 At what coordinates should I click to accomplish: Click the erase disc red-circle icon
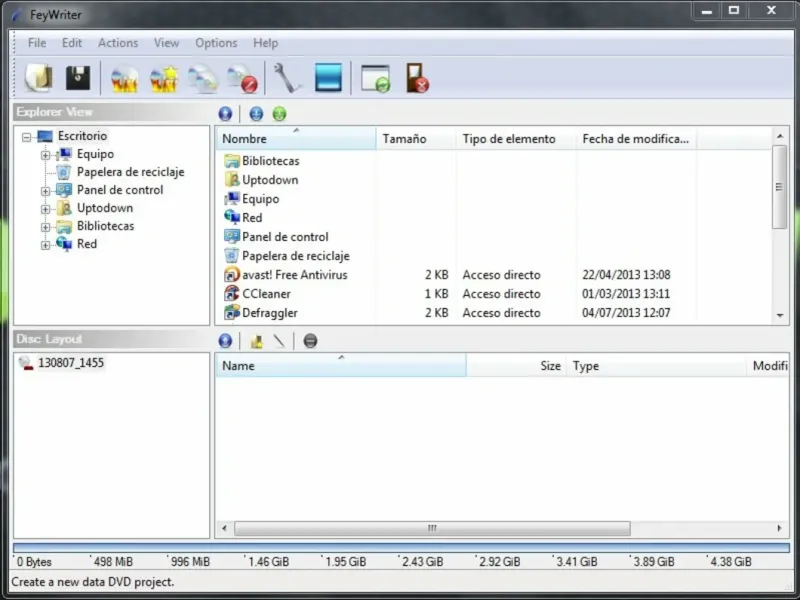pyautogui.click(x=242, y=79)
